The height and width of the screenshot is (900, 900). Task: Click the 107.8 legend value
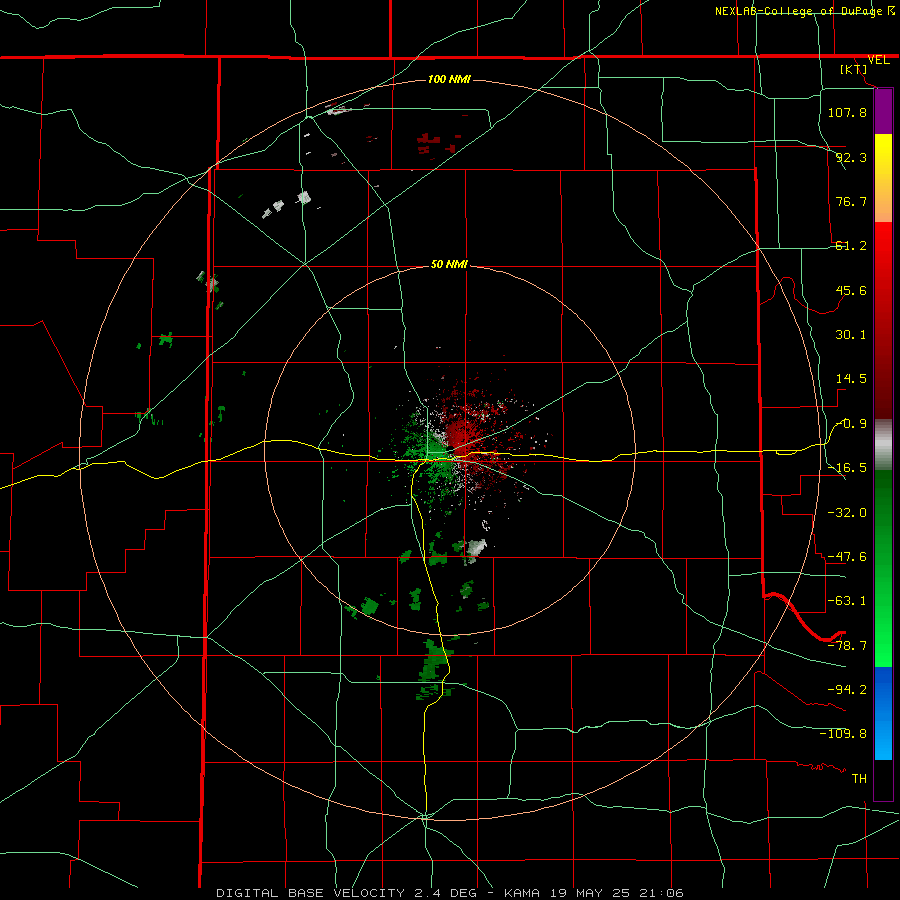click(847, 112)
